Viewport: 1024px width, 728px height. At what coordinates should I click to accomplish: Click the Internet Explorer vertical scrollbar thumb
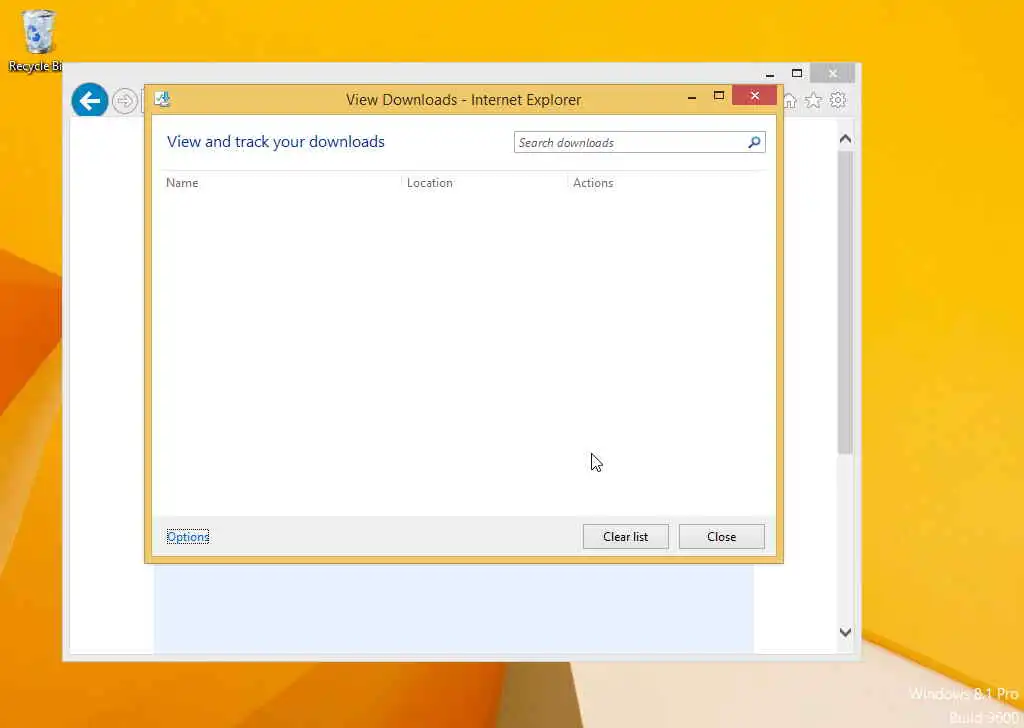pos(845,302)
